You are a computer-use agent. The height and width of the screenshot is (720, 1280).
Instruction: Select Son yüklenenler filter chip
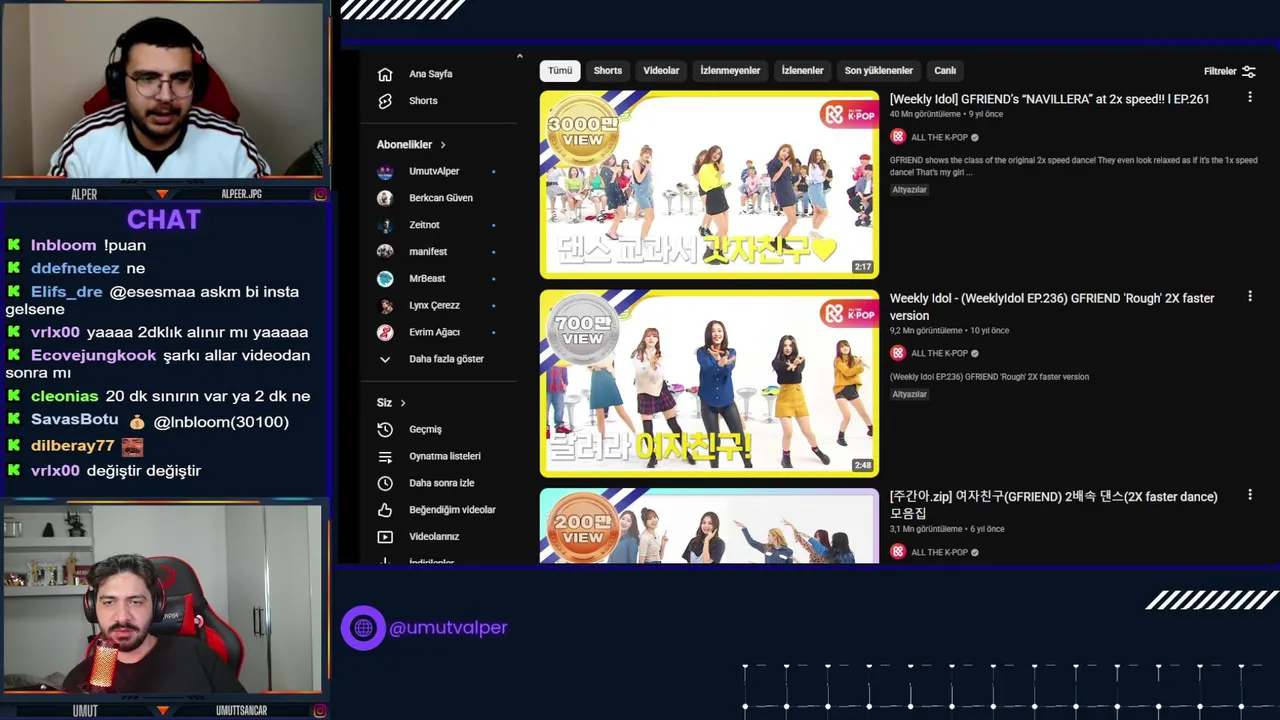(878, 71)
